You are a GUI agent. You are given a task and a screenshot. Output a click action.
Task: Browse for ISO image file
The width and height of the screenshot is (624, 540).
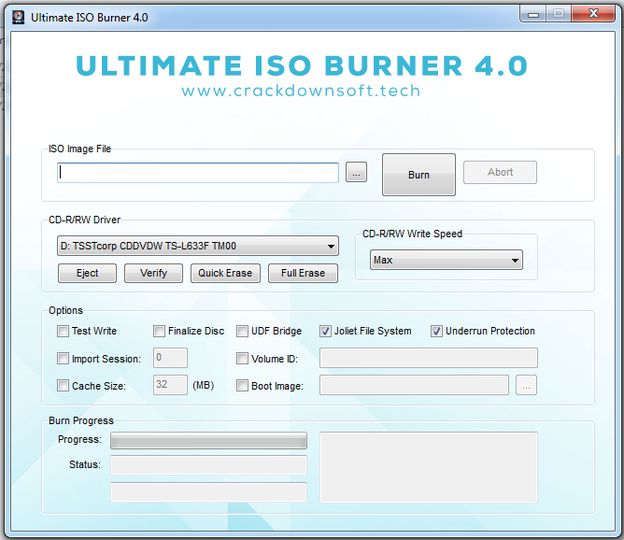click(356, 172)
